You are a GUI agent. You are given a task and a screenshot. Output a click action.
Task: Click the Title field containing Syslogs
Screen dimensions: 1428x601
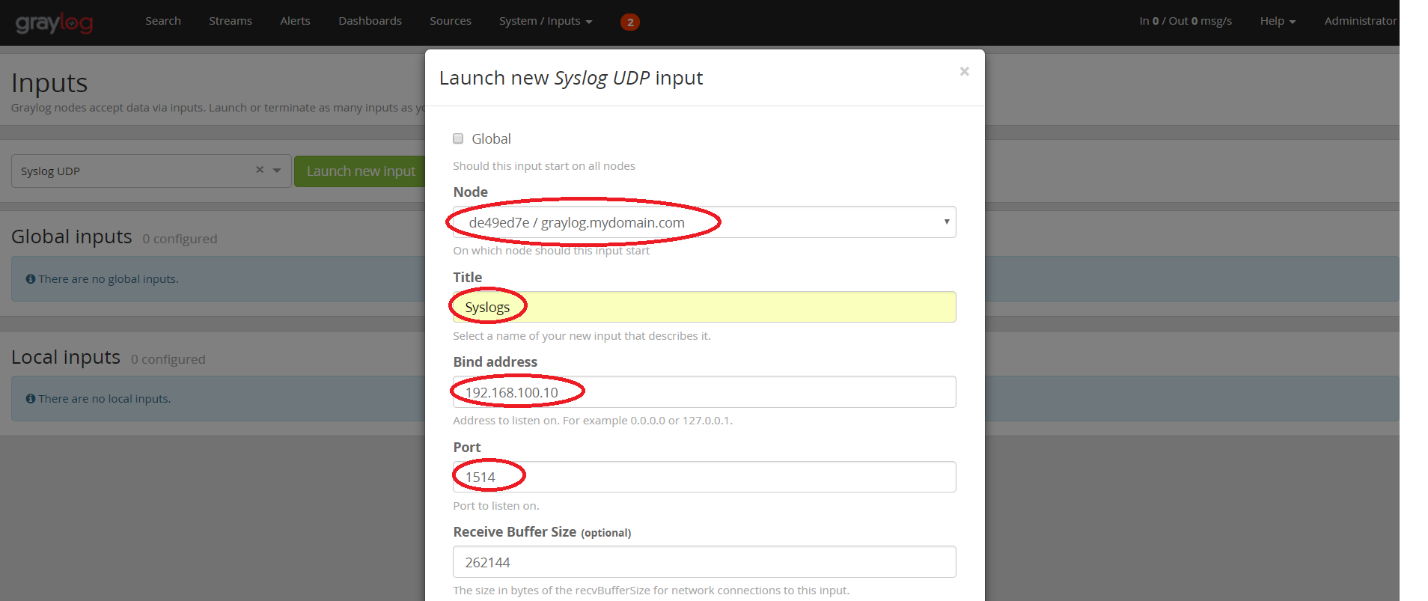[704, 307]
